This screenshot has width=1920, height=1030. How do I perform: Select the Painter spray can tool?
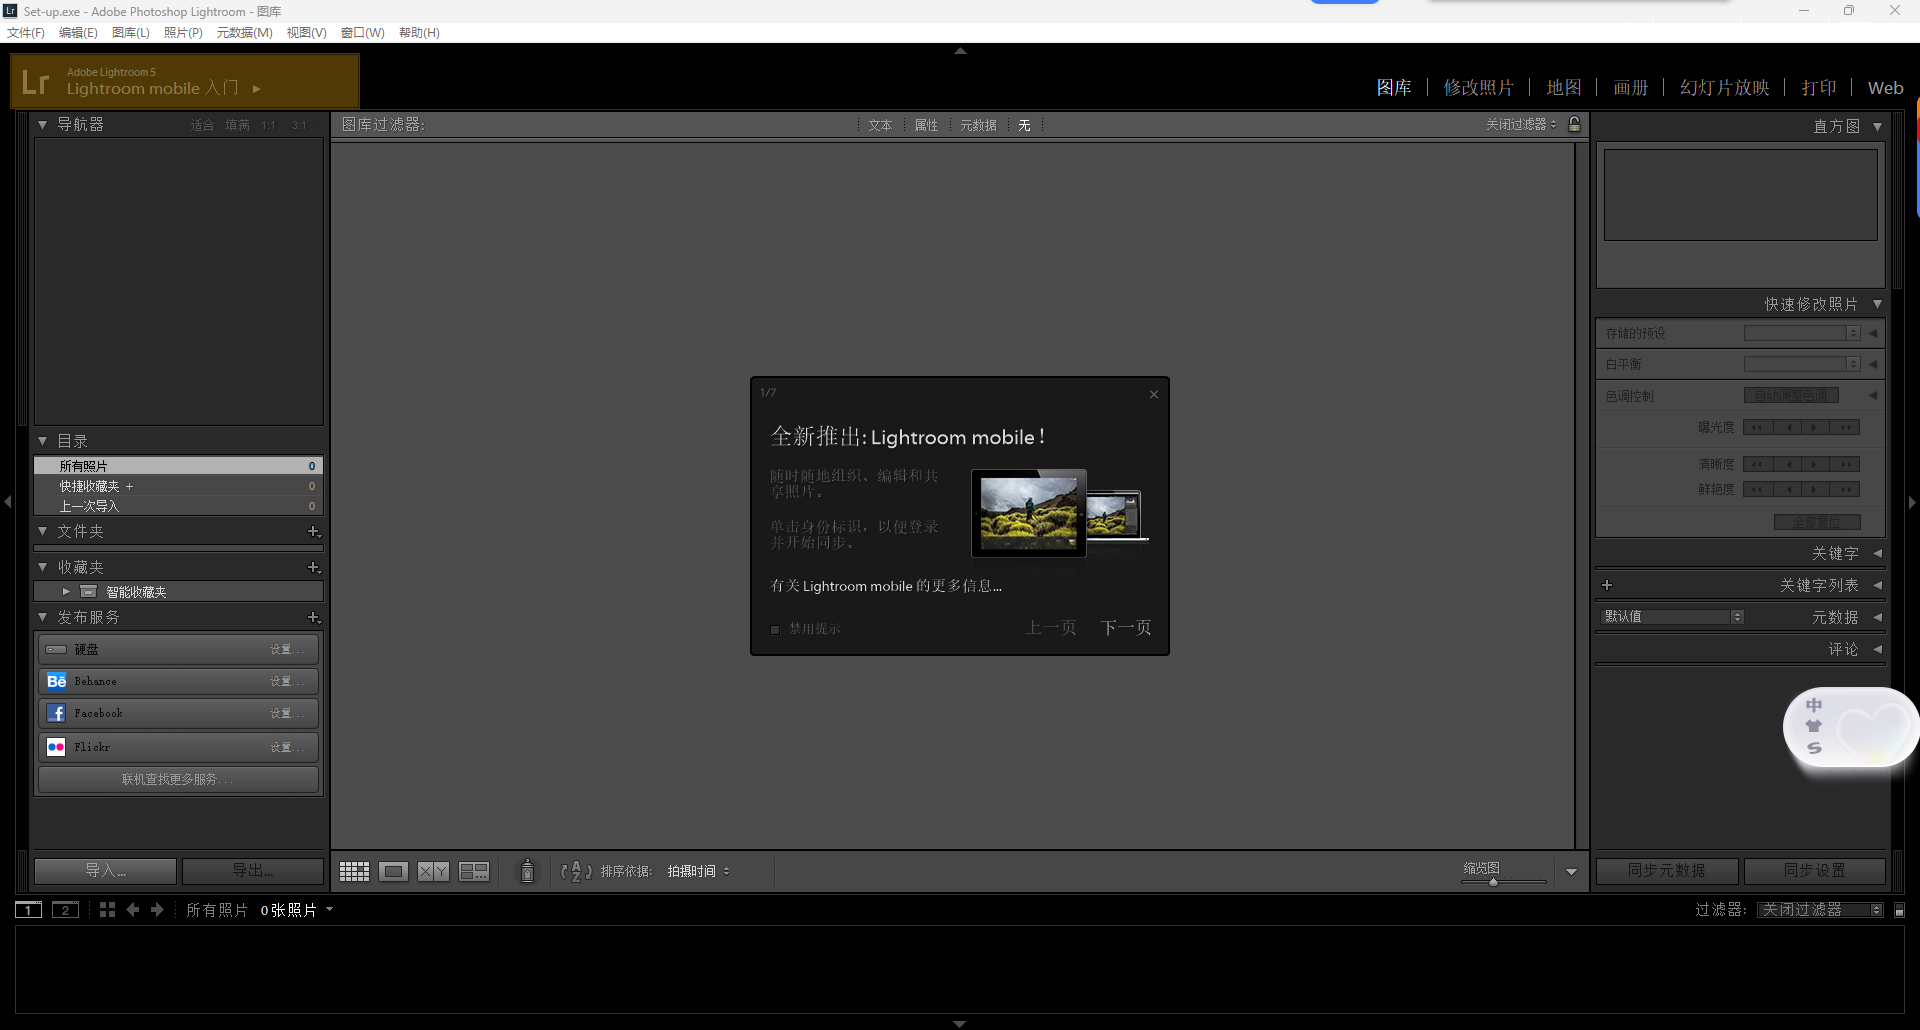527,870
